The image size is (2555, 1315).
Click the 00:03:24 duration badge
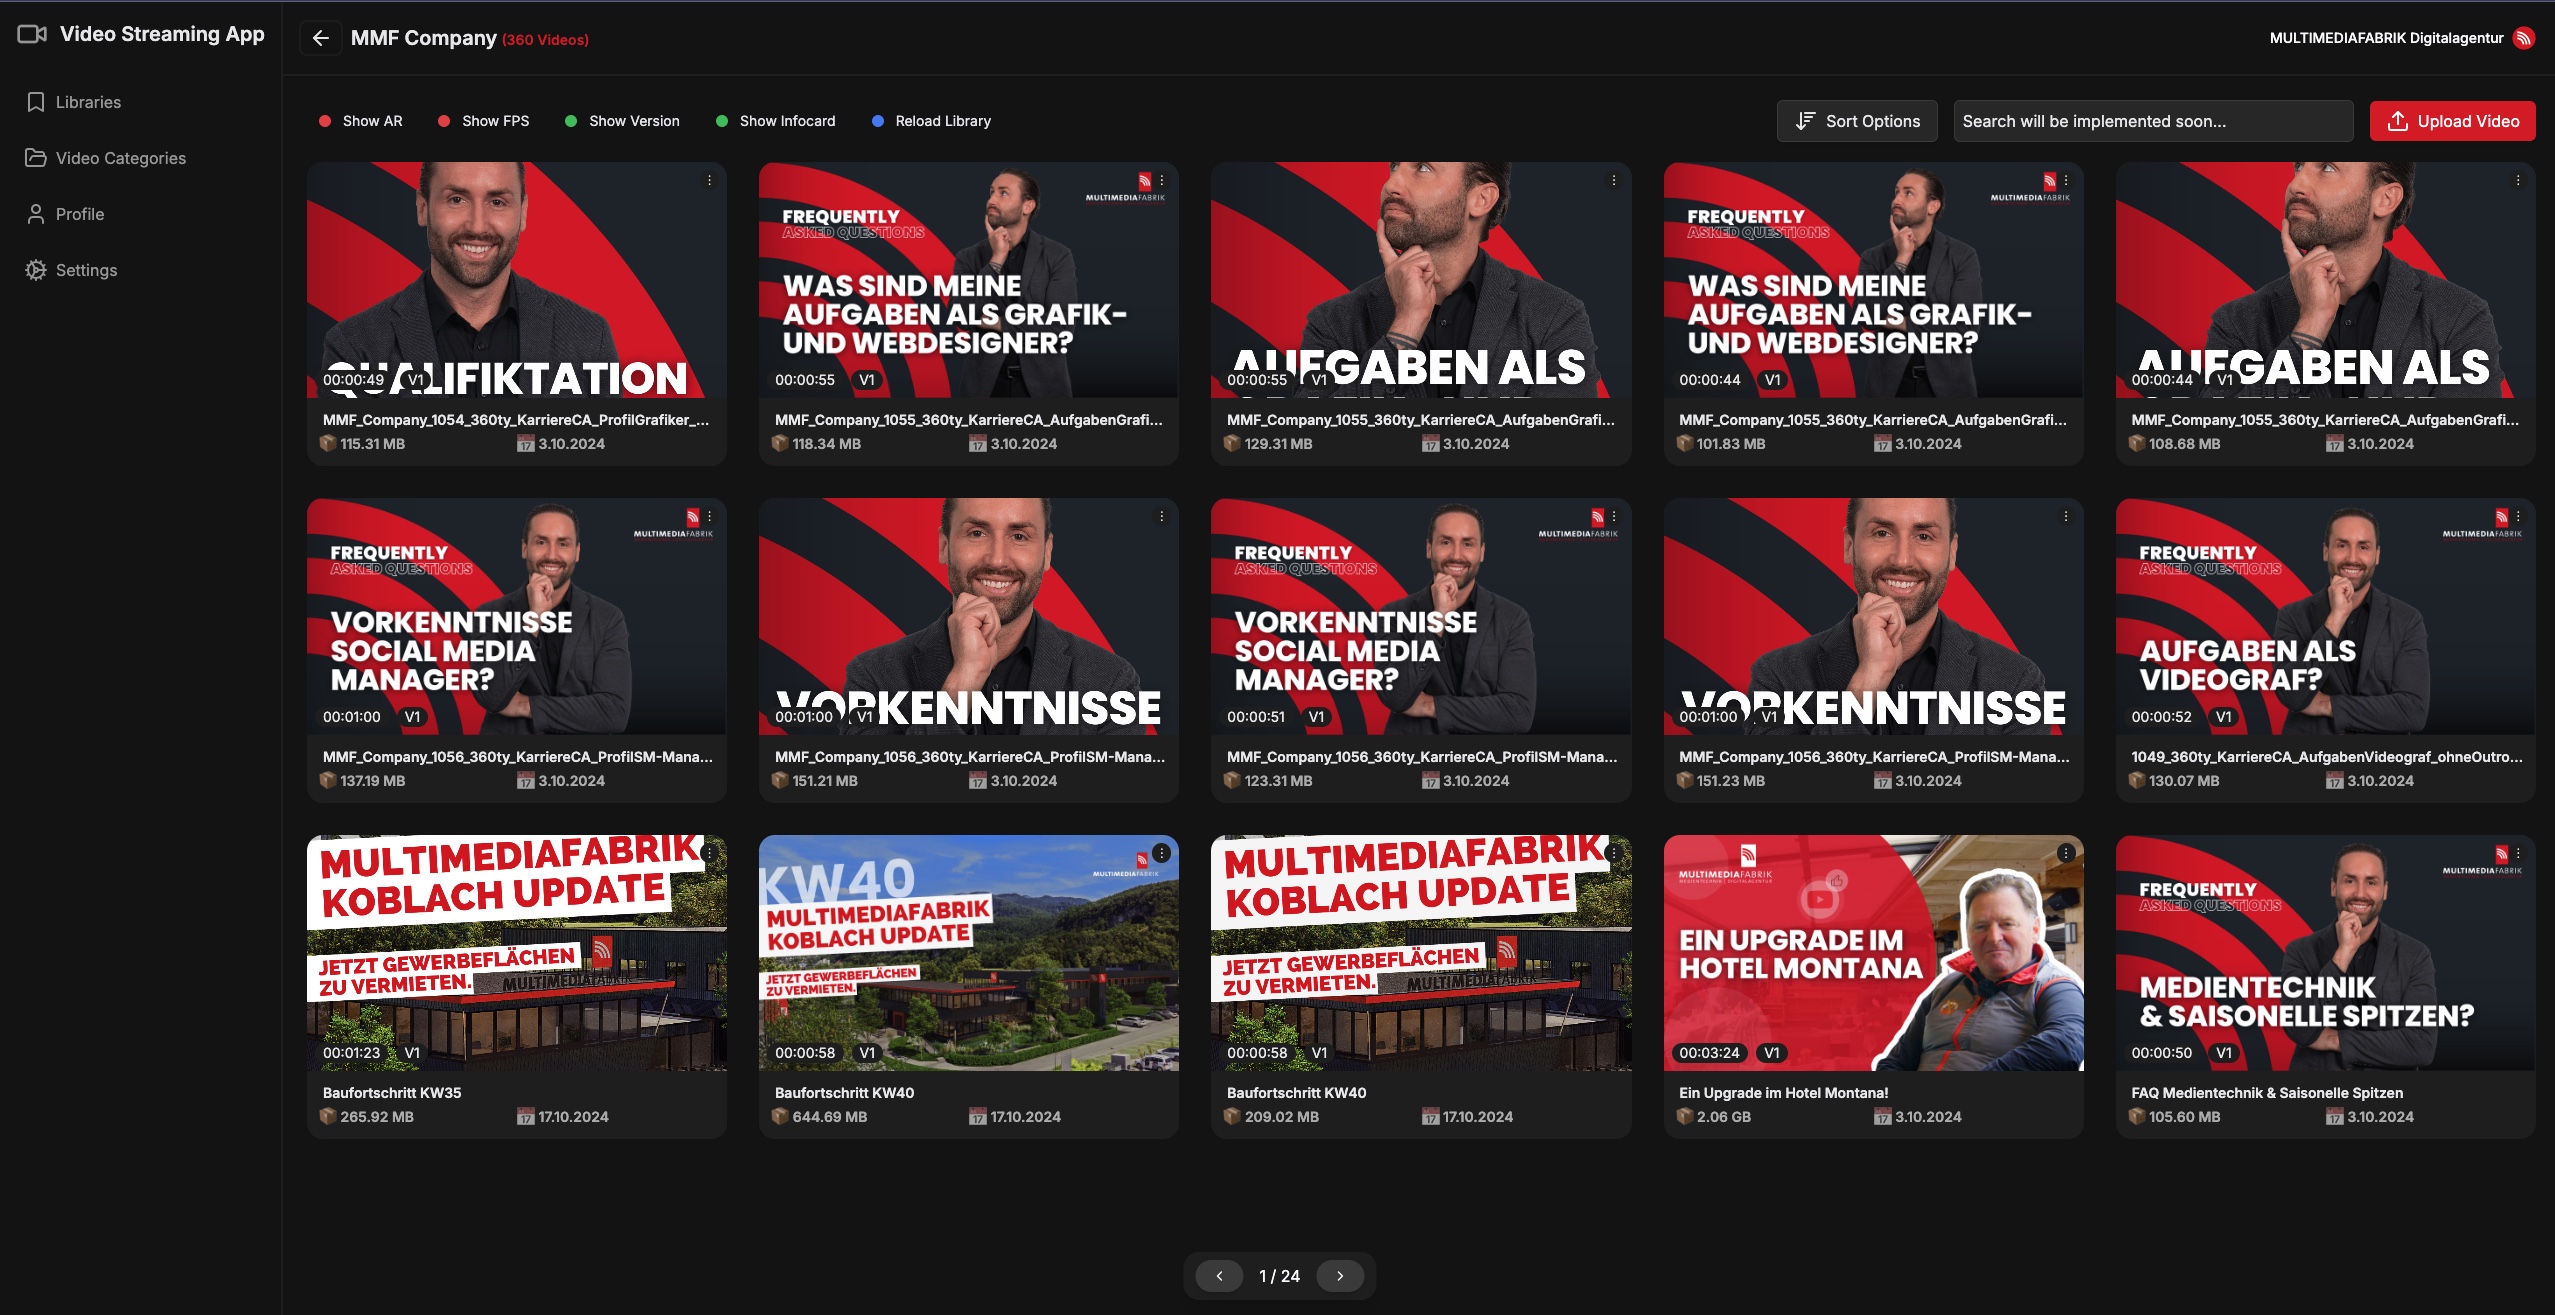click(1709, 1053)
